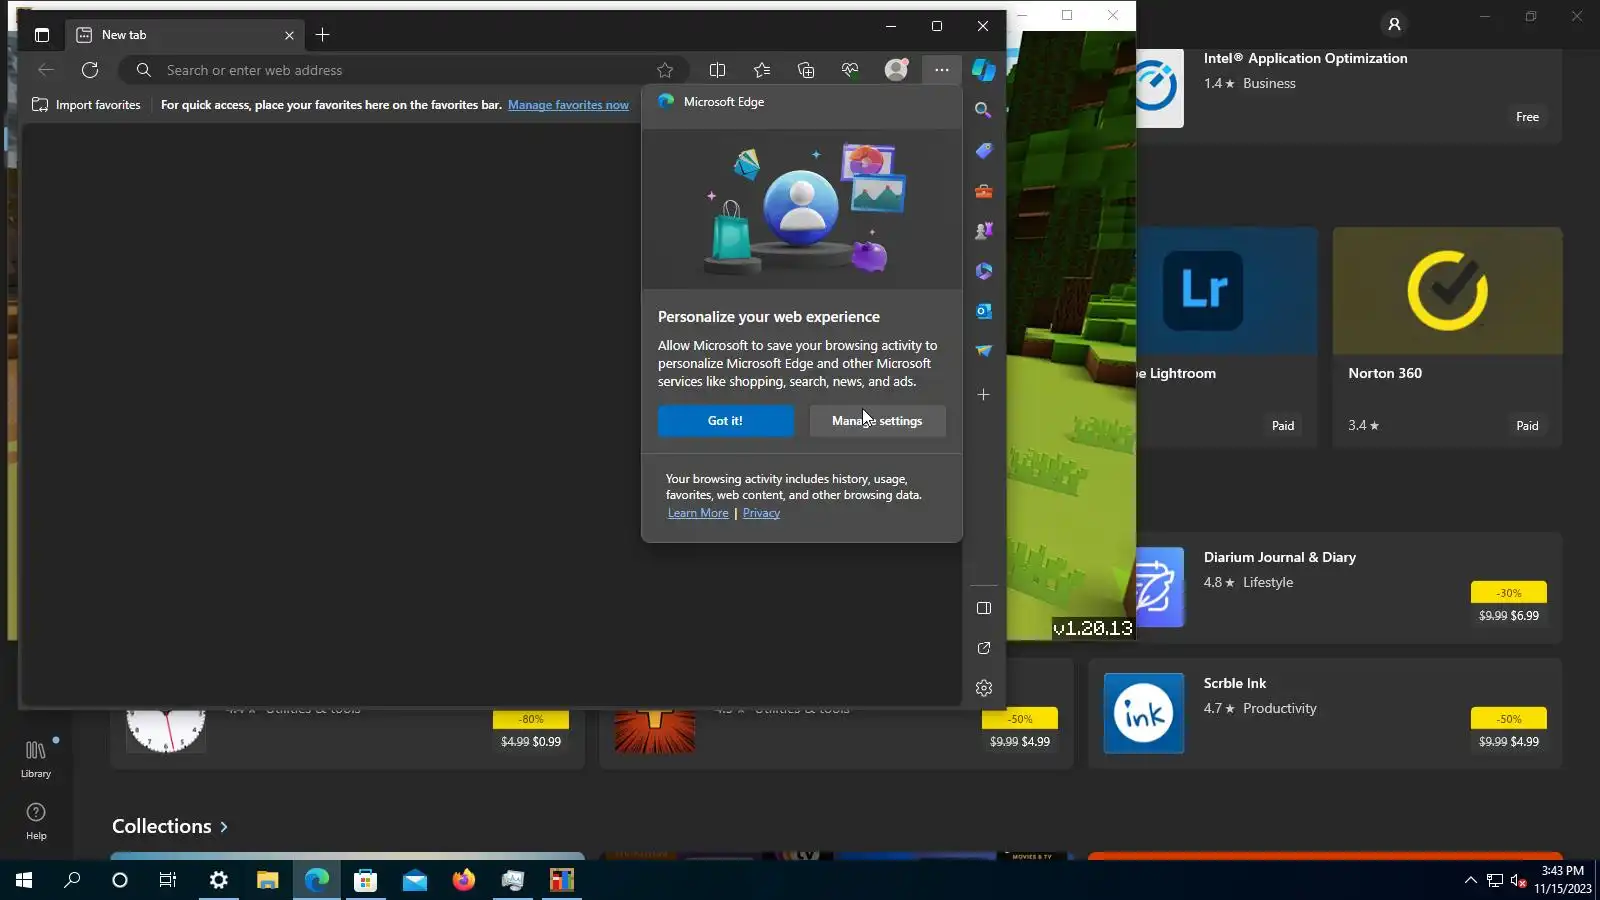1600x900 pixels.
Task: Switch to Microsoft Store on taskbar
Action: [365, 880]
